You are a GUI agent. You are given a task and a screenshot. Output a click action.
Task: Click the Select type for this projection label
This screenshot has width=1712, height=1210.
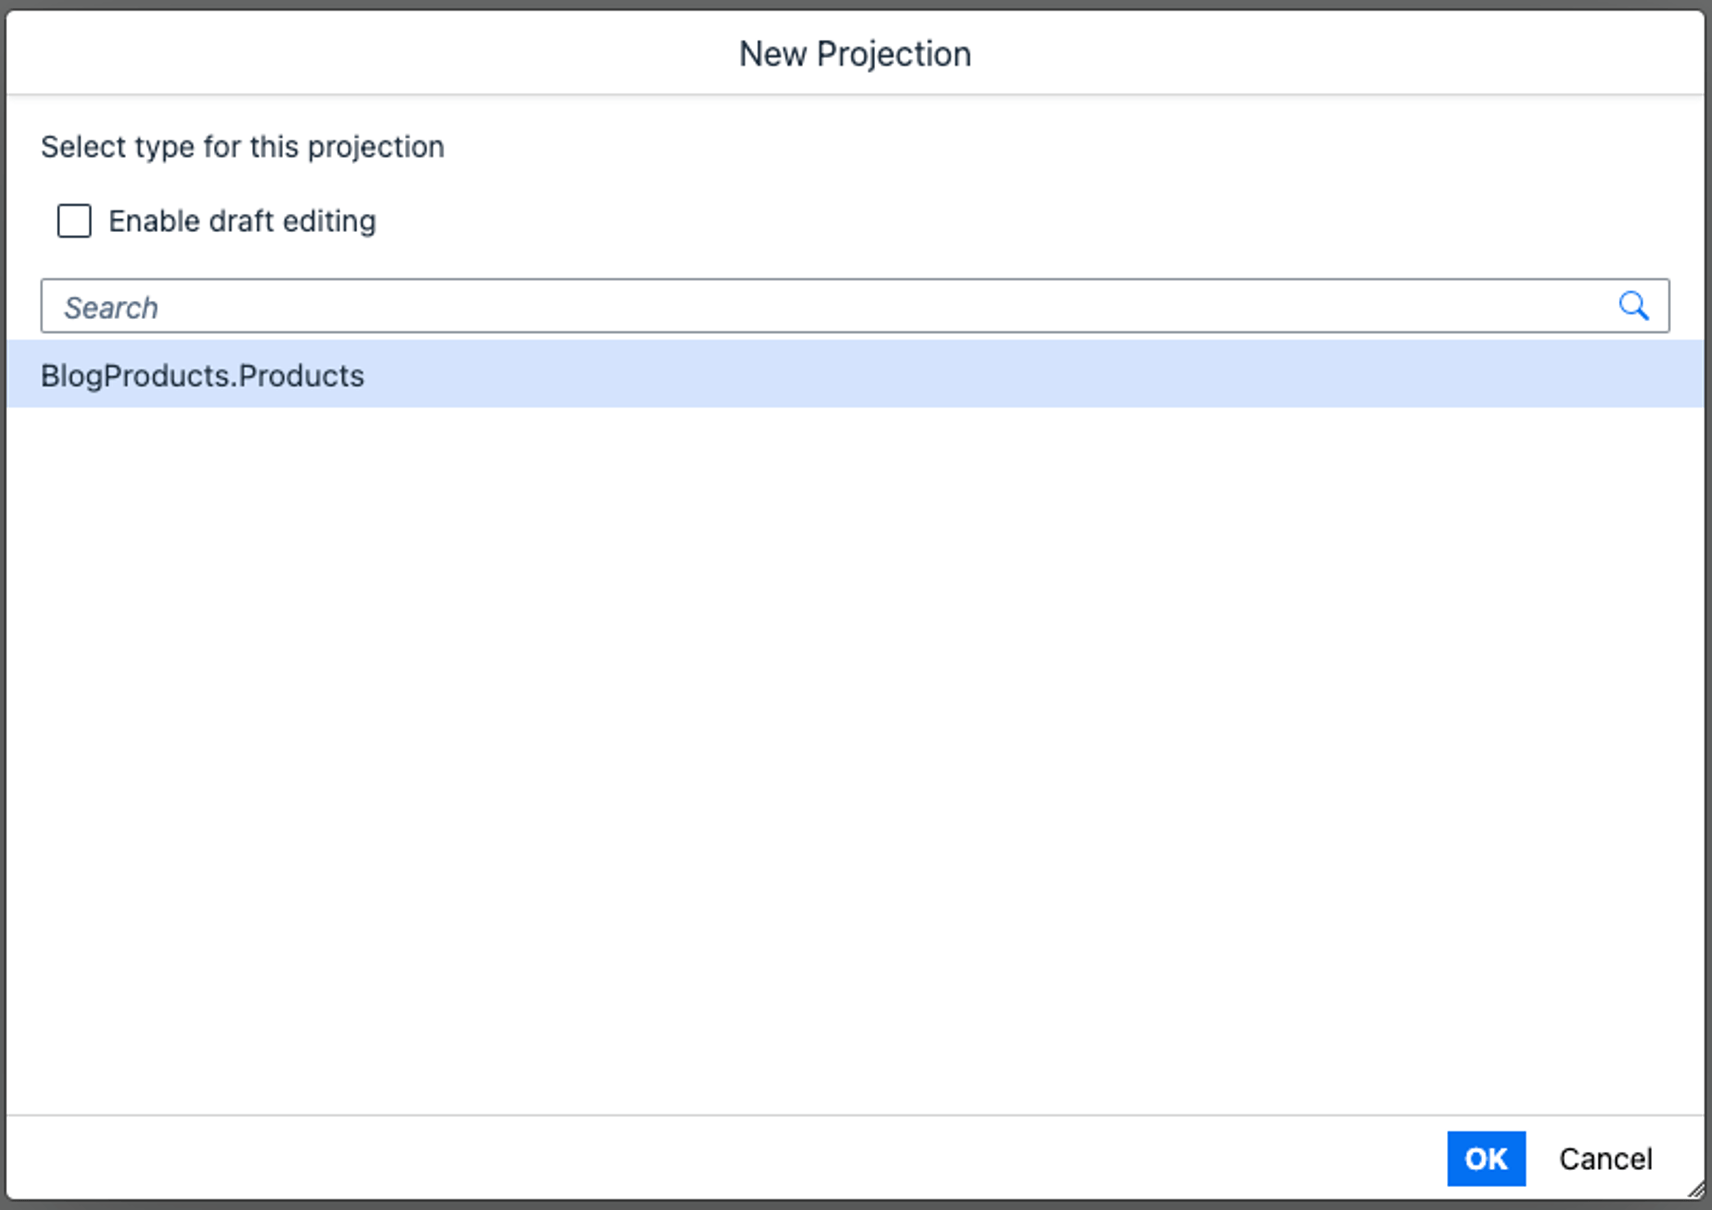pos(241,146)
